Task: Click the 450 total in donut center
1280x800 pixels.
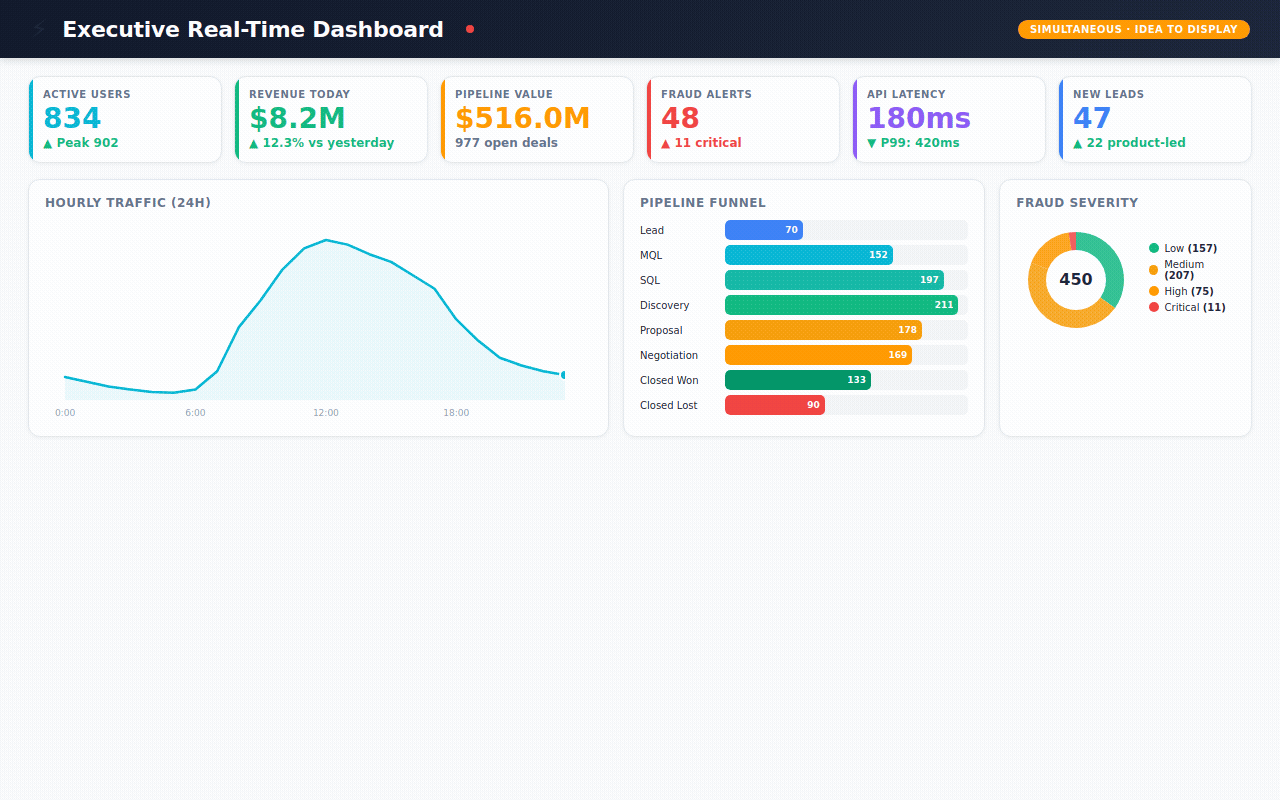Action: tap(1075, 279)
